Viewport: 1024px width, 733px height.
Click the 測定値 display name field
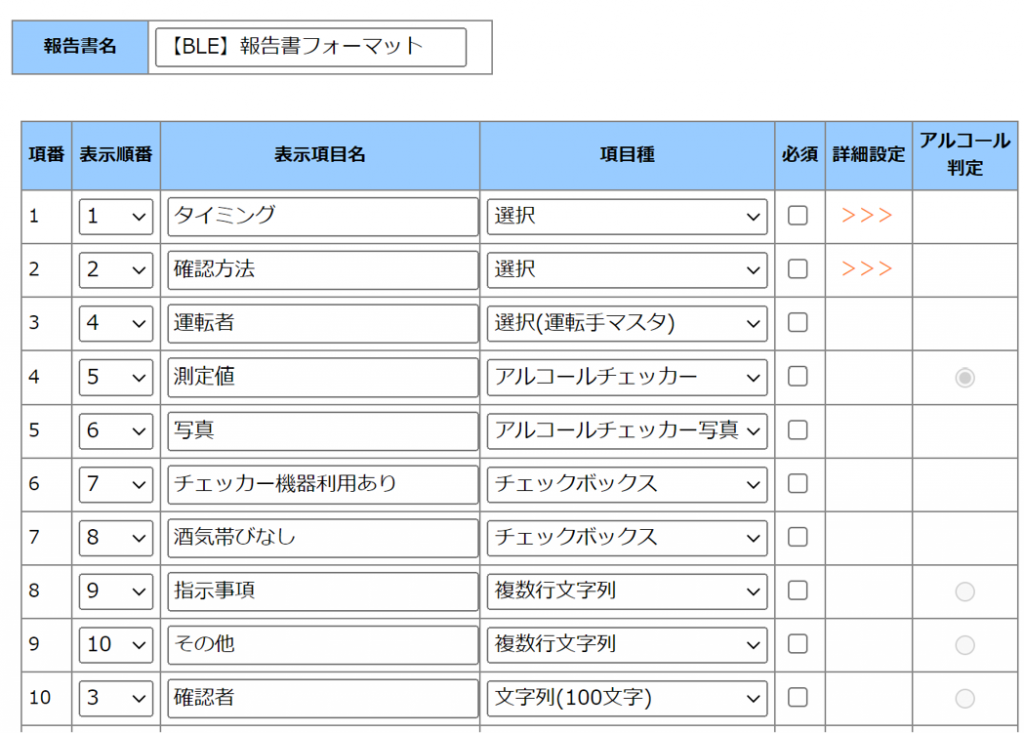(323, 377)
